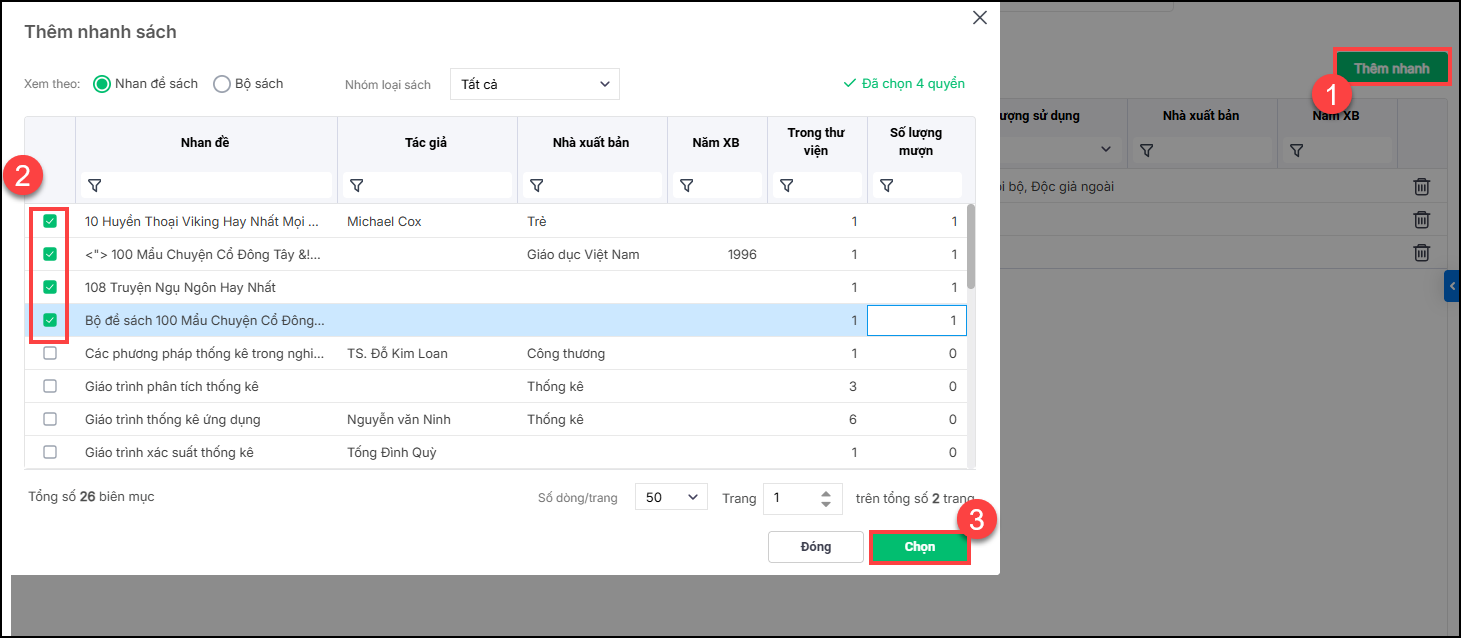The image size is (1461, 638).
Task: Click filter icon under Nhan đề column
Action: coord(95,186)
